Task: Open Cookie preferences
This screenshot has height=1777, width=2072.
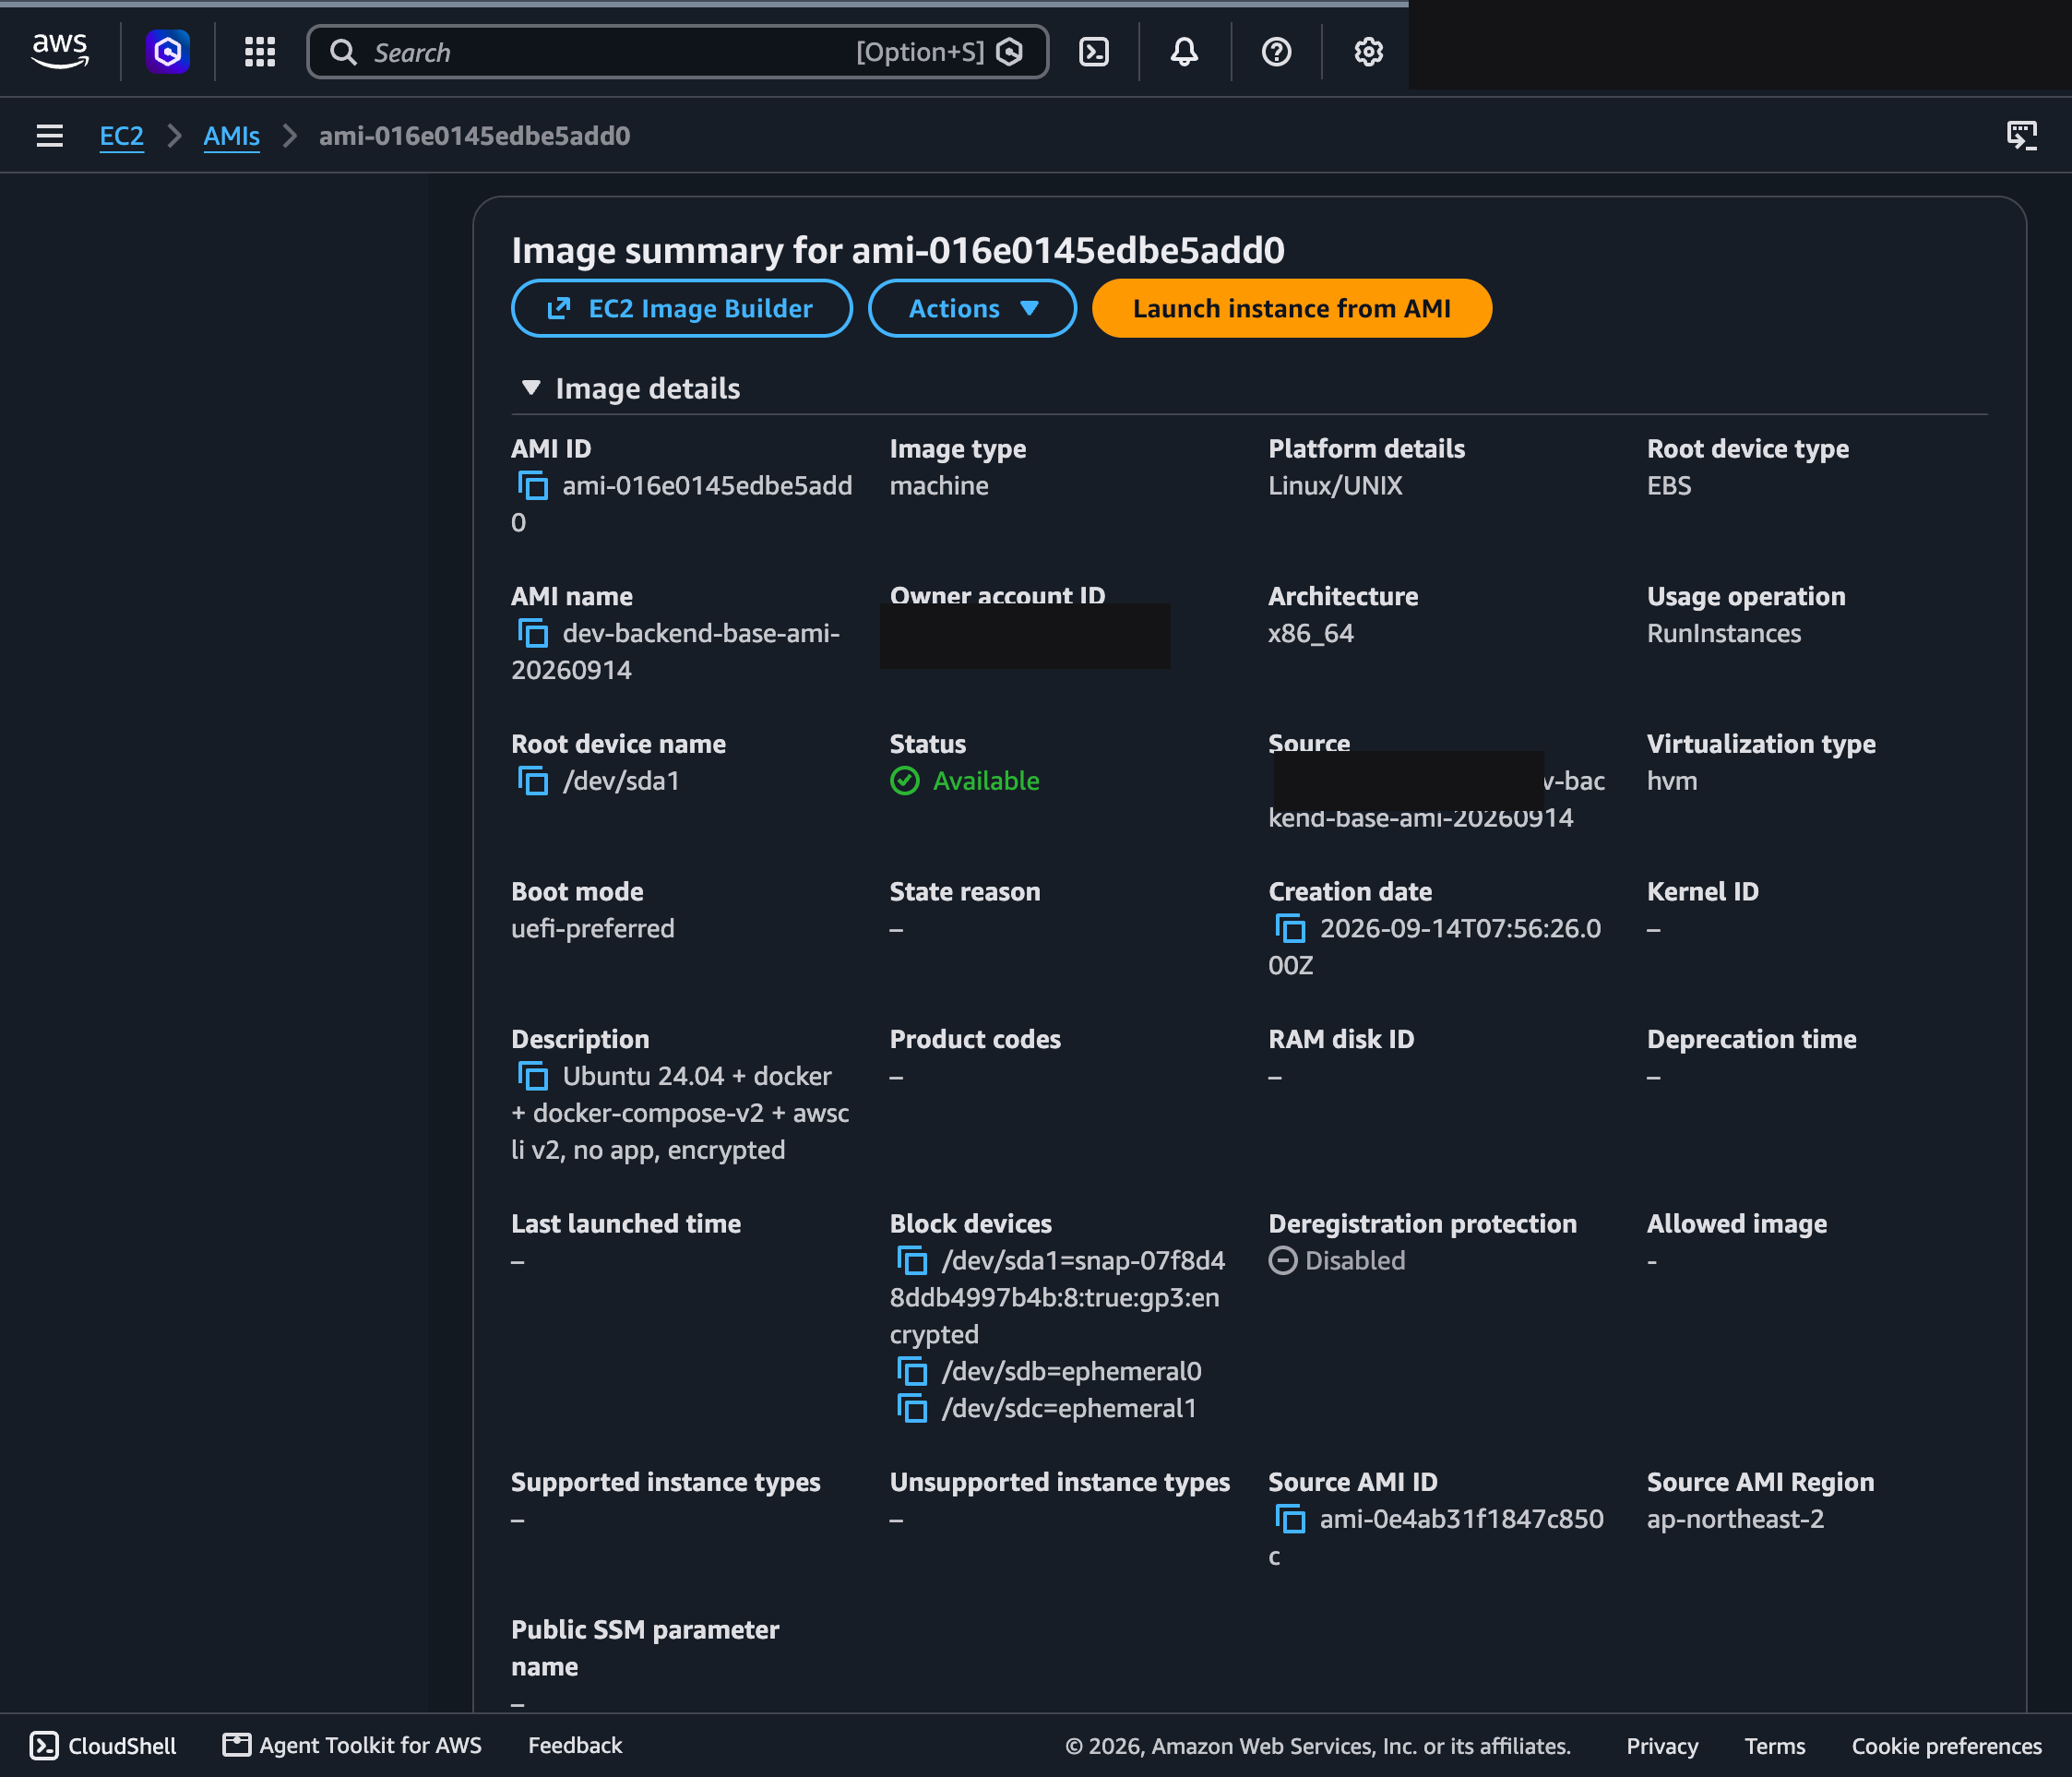Action: click(x=1946, y=1746)
